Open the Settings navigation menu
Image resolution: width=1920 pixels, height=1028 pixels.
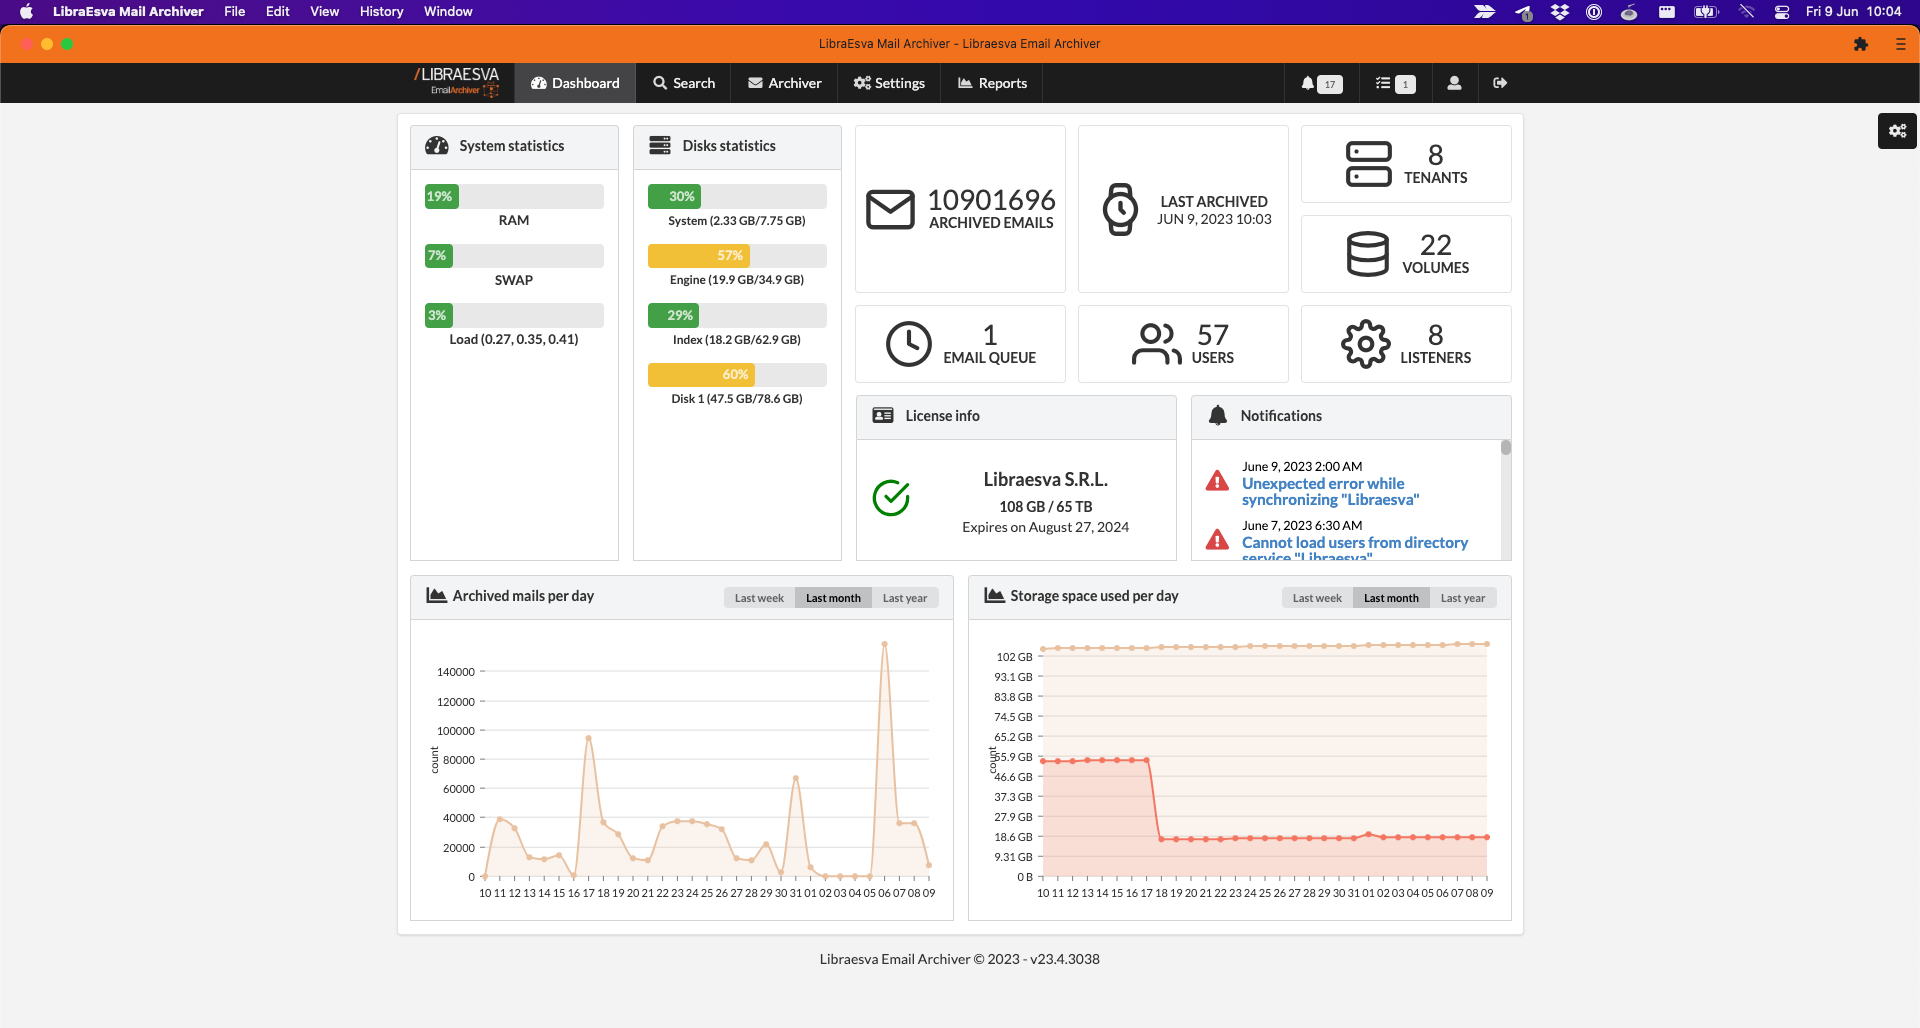pyautogui.click(x=889, y=84)
